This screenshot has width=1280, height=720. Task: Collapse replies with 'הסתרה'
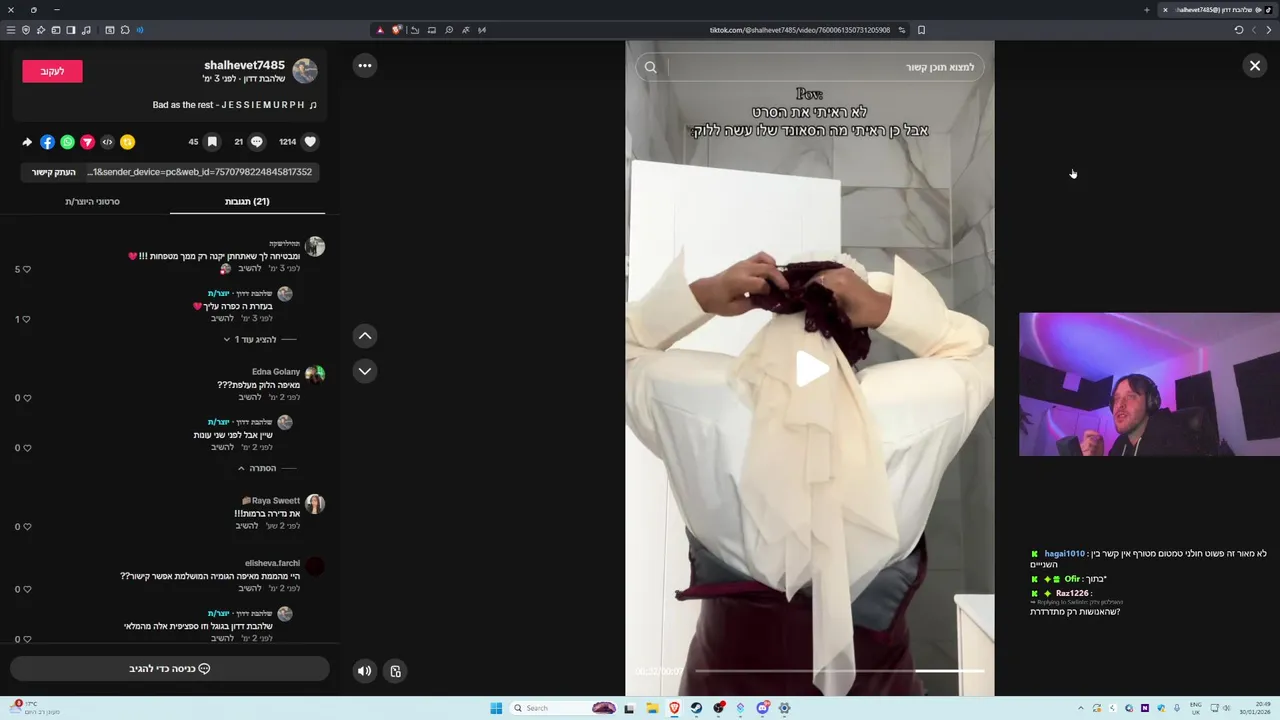tap(262, 468)
